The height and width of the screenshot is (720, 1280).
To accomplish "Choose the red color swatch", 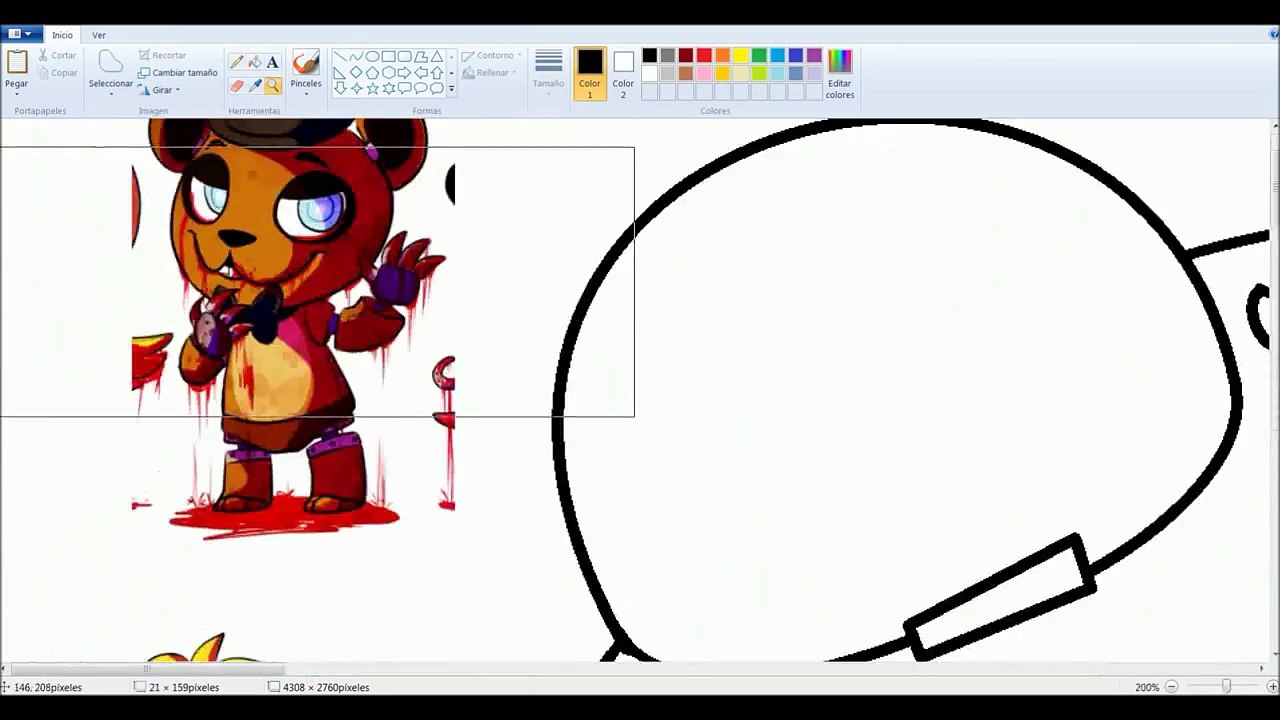I will pyautogui.click(x=704, y=55).
